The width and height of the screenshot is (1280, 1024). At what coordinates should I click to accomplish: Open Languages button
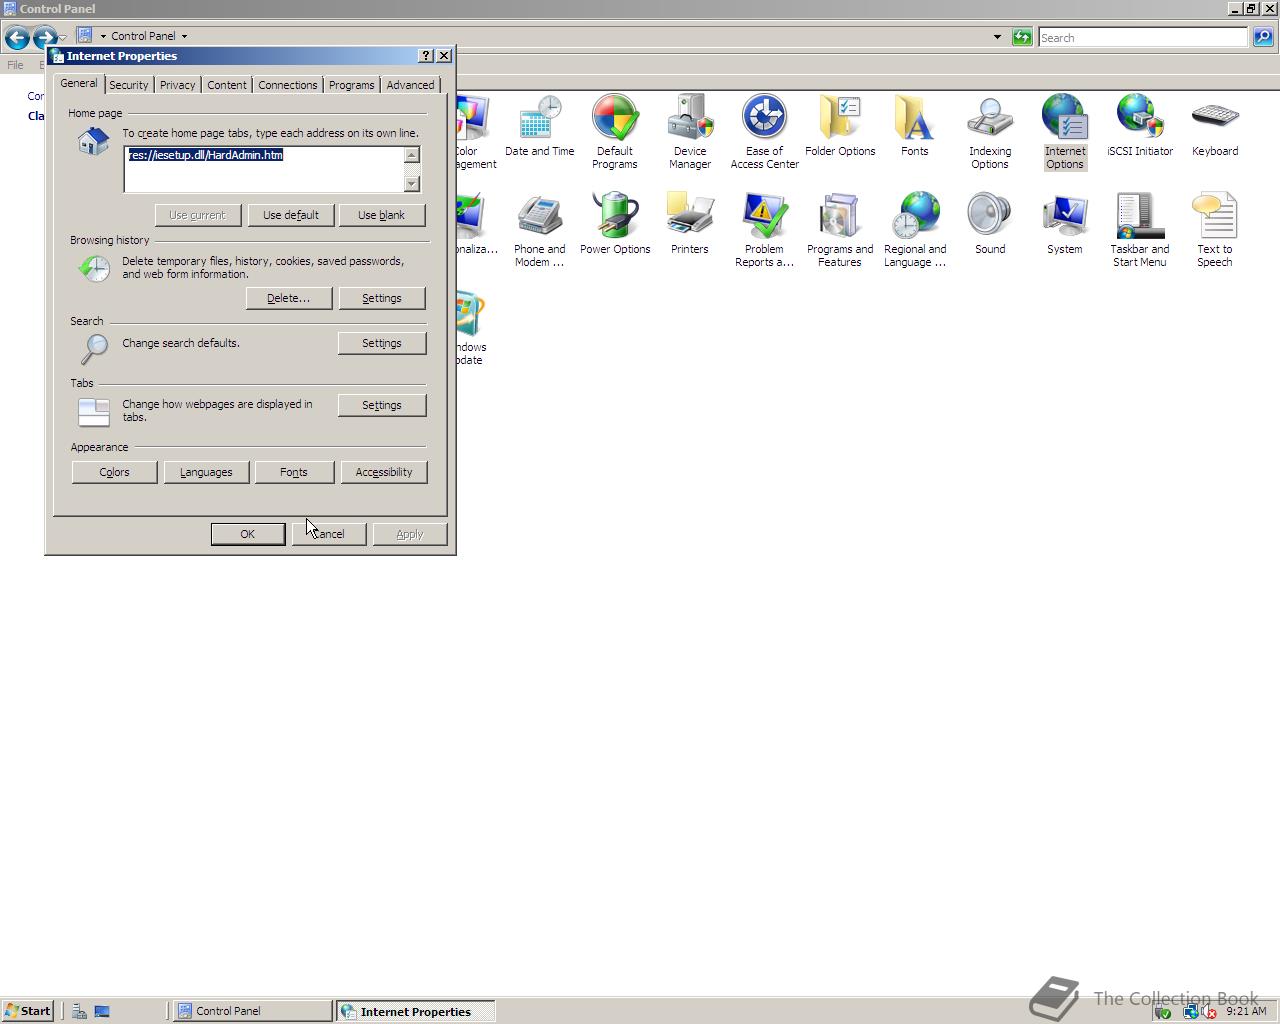[x=206, y=472]
